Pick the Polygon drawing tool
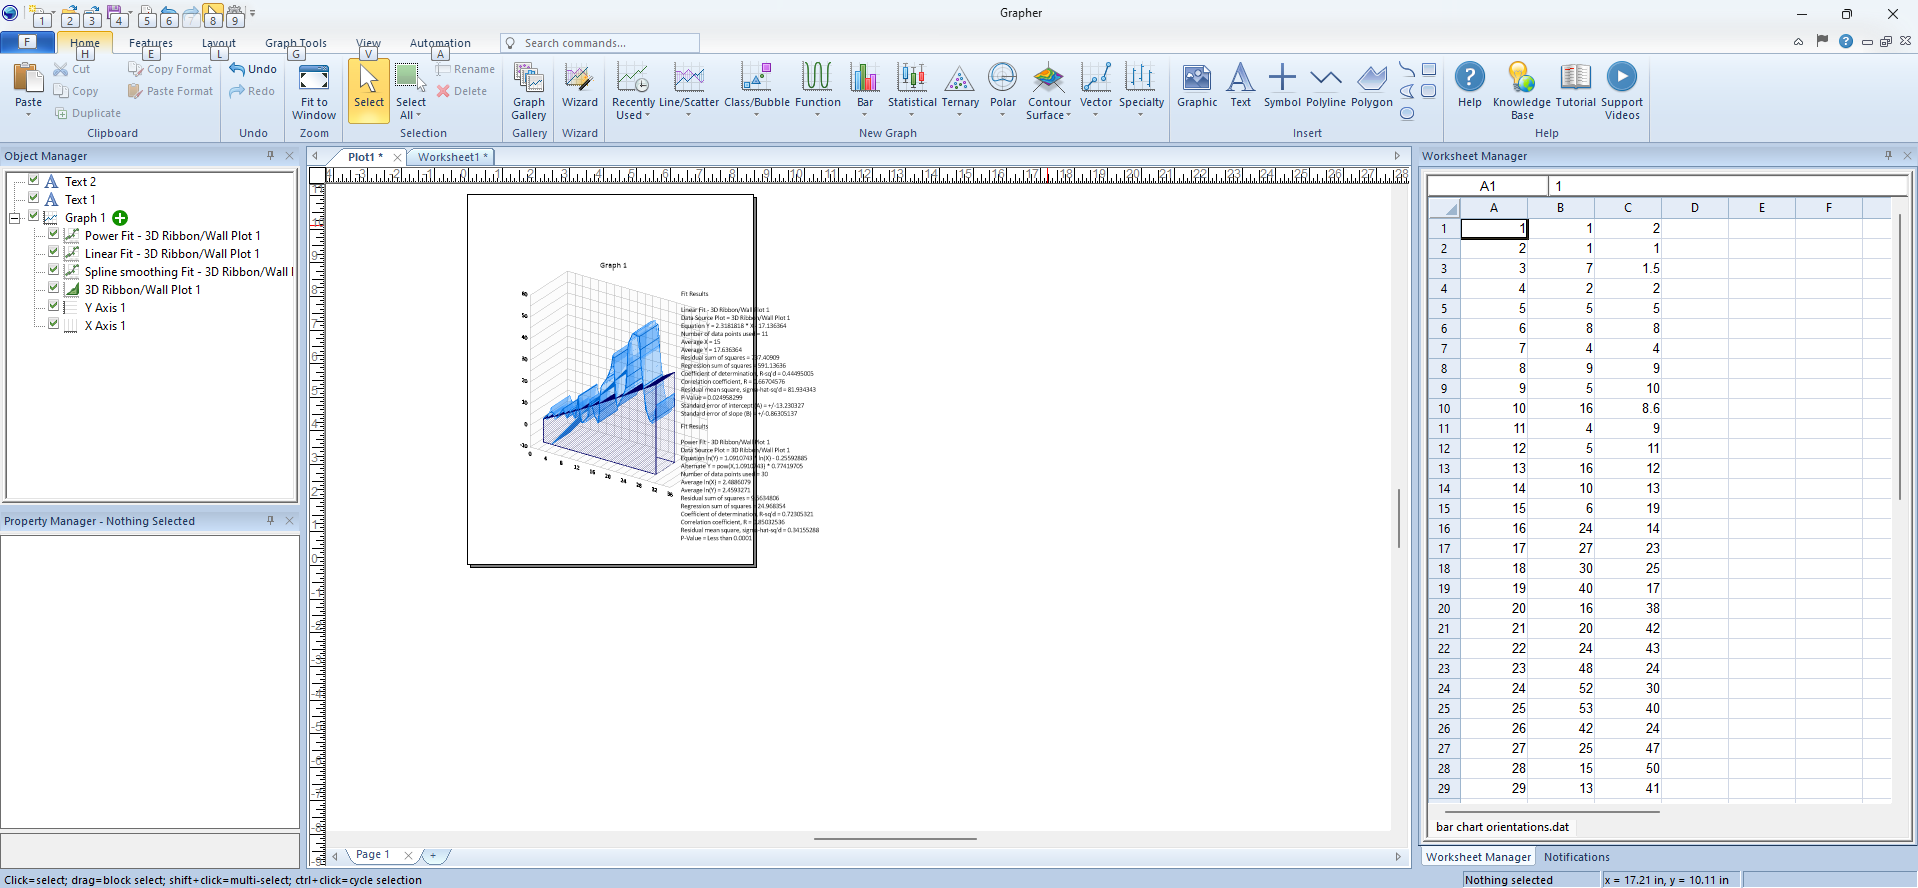This screenshot has height=888, width=1918. coord(1372,86)
